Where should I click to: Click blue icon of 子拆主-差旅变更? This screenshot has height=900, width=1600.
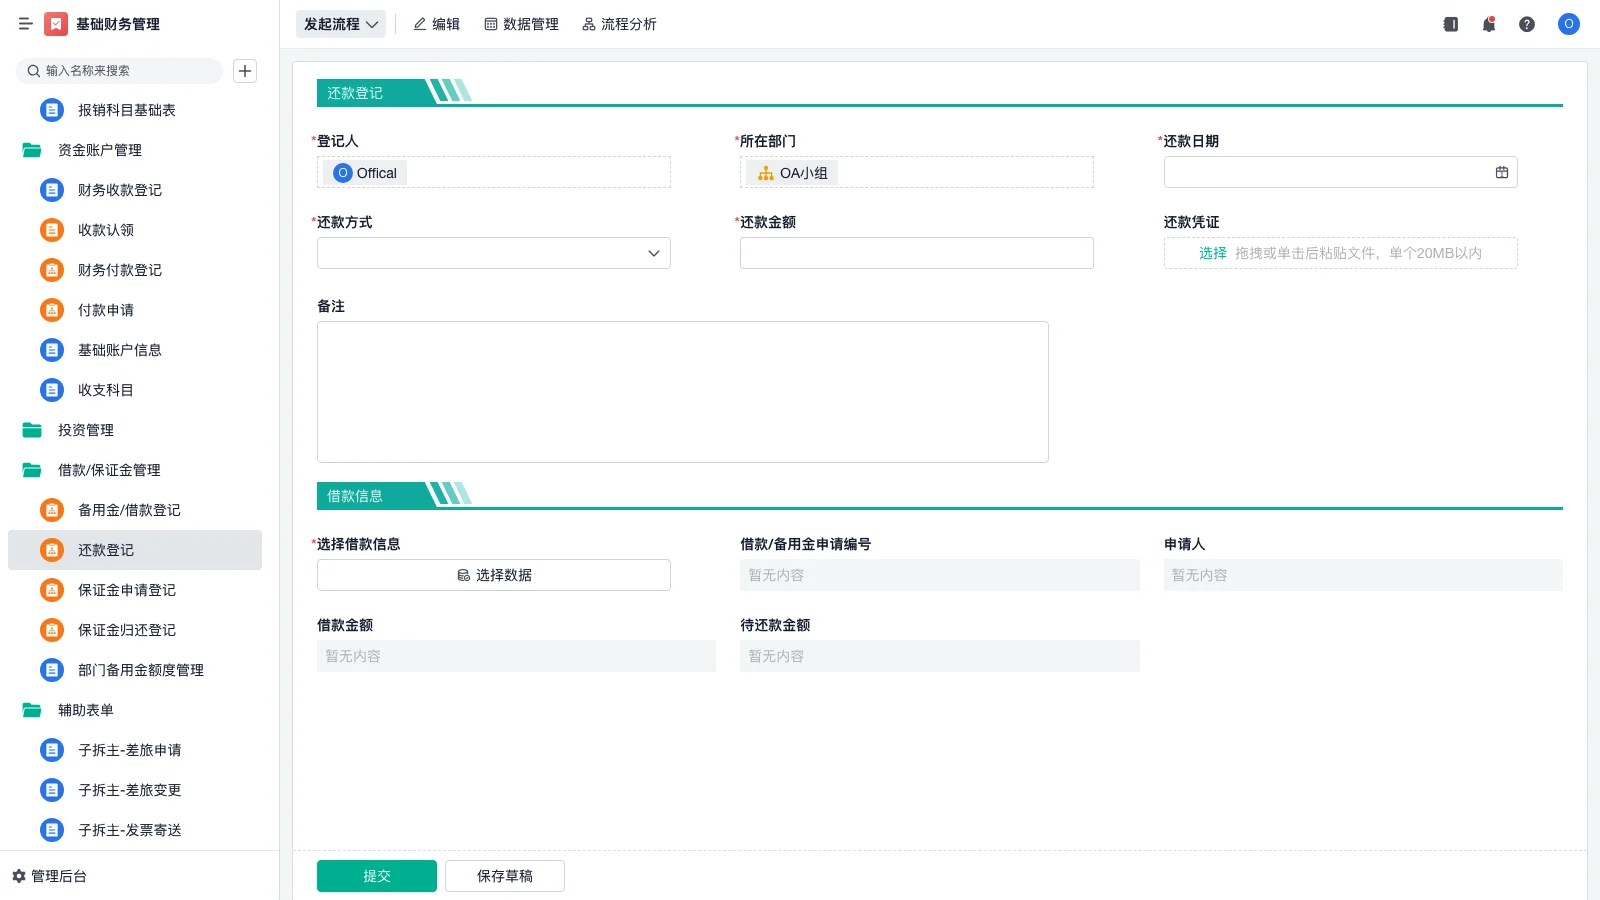(52, 790)
